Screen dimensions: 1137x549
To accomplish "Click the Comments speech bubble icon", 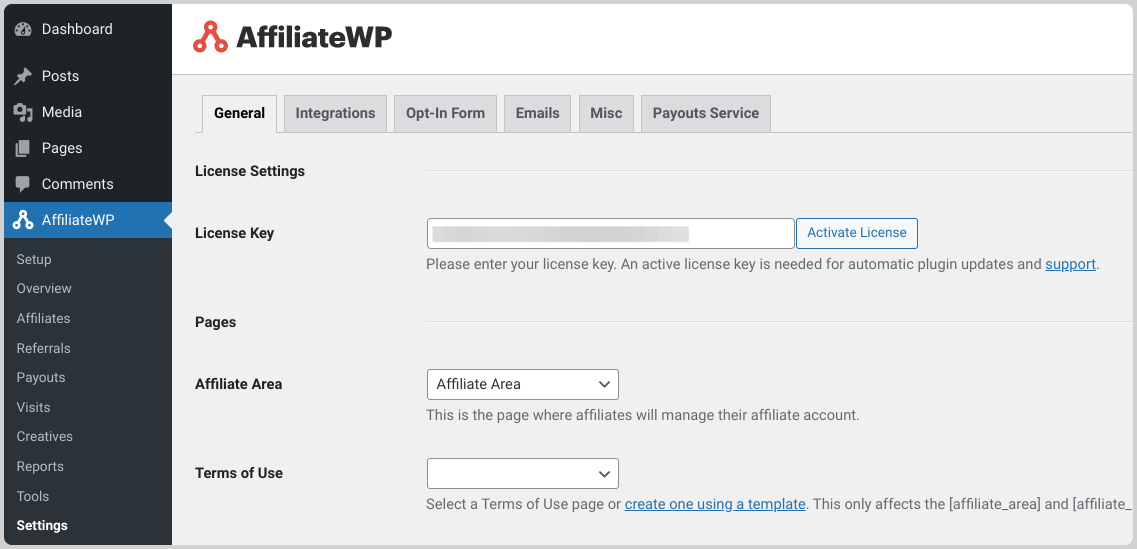I will (23, 184).
